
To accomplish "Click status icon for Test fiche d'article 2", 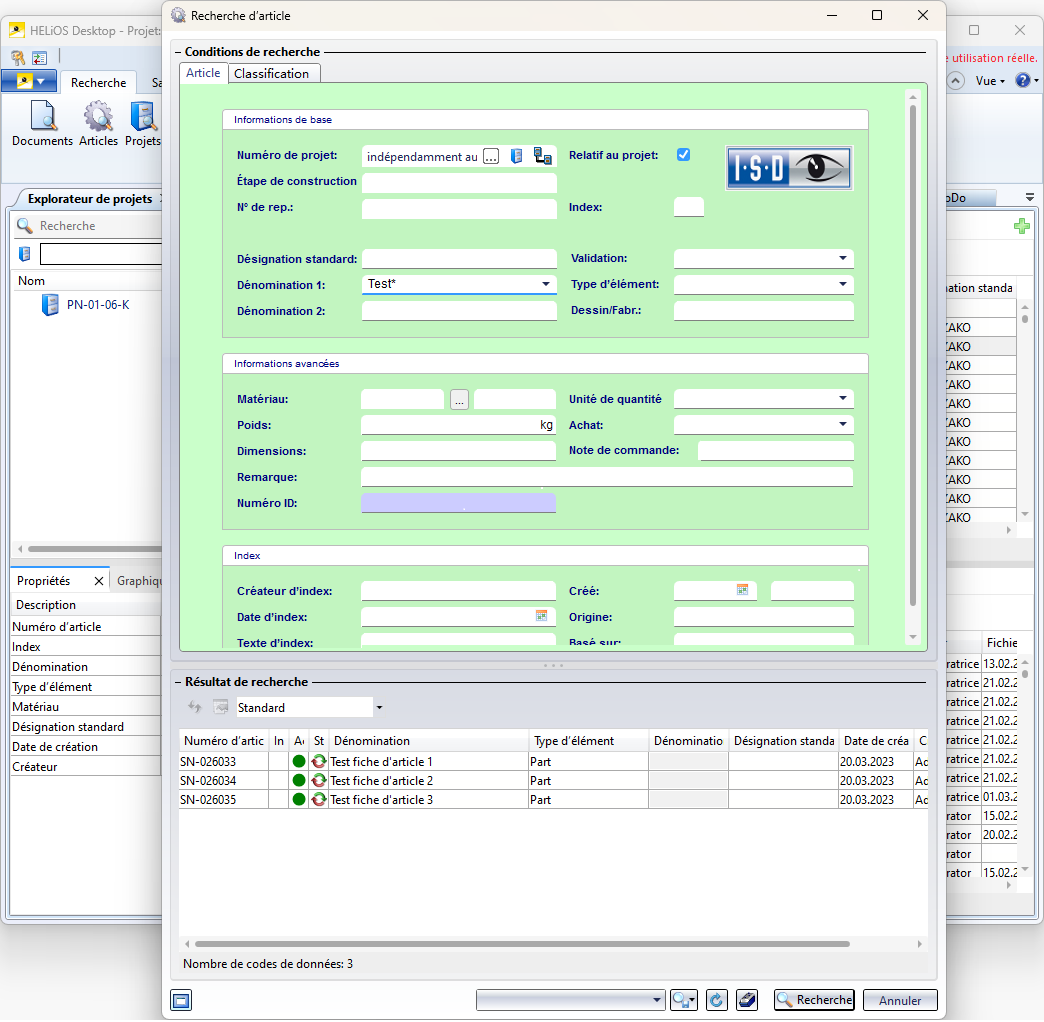I will [319, 781].
